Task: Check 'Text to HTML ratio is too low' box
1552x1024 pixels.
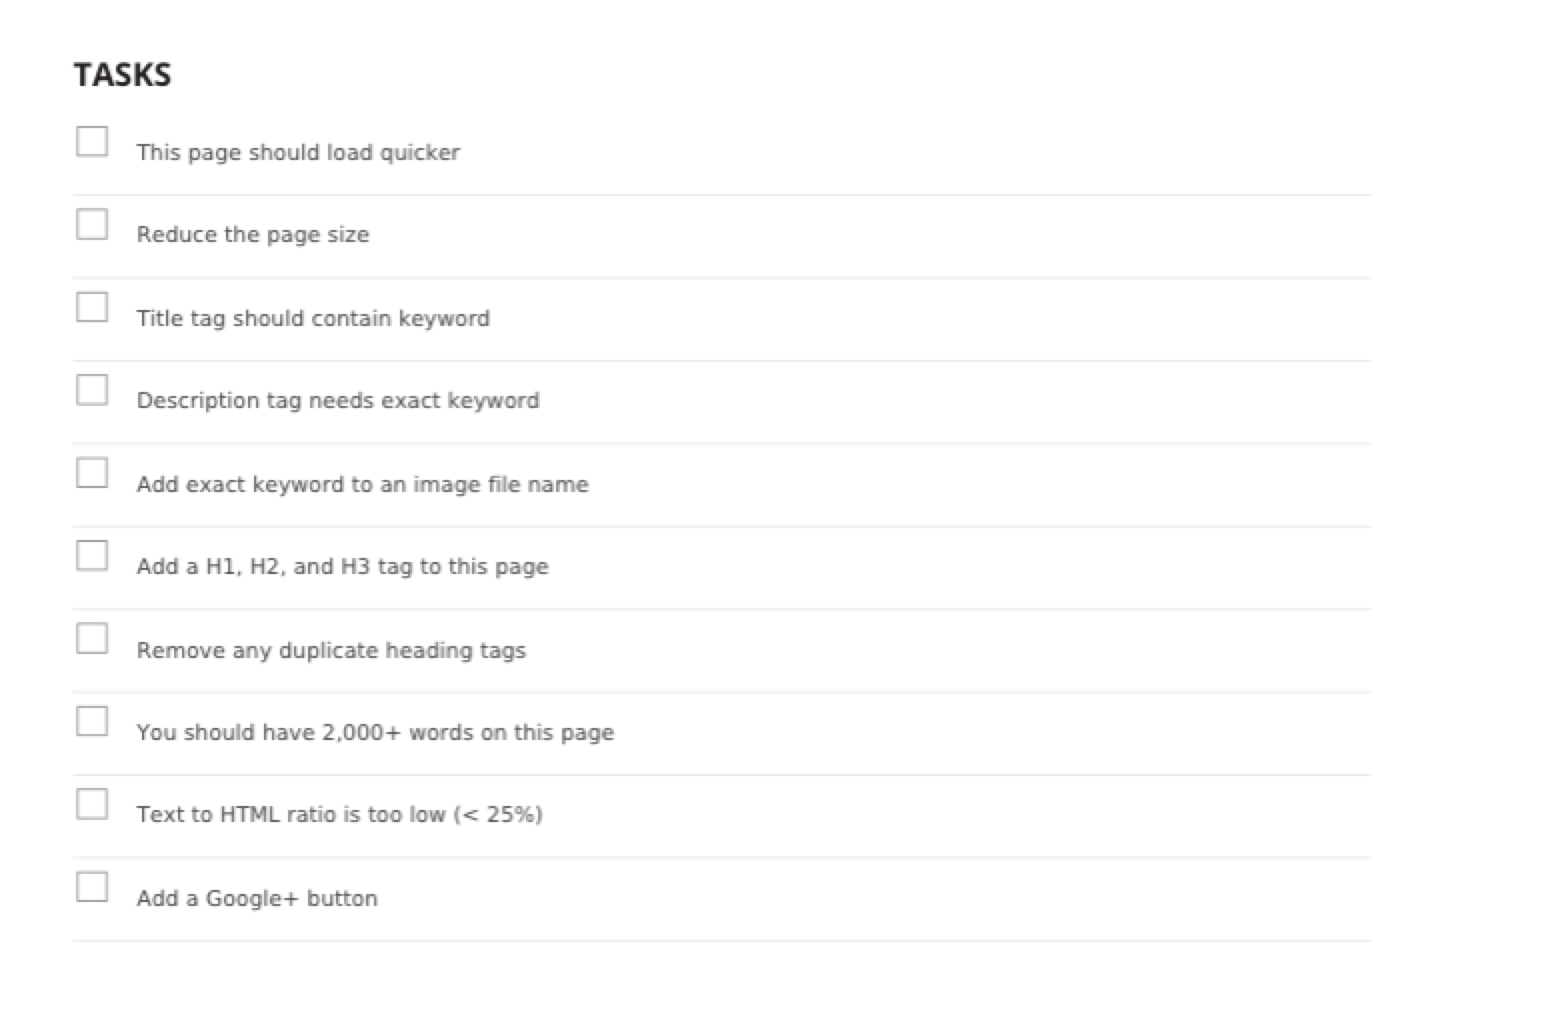Action: (x=92, y=805)
